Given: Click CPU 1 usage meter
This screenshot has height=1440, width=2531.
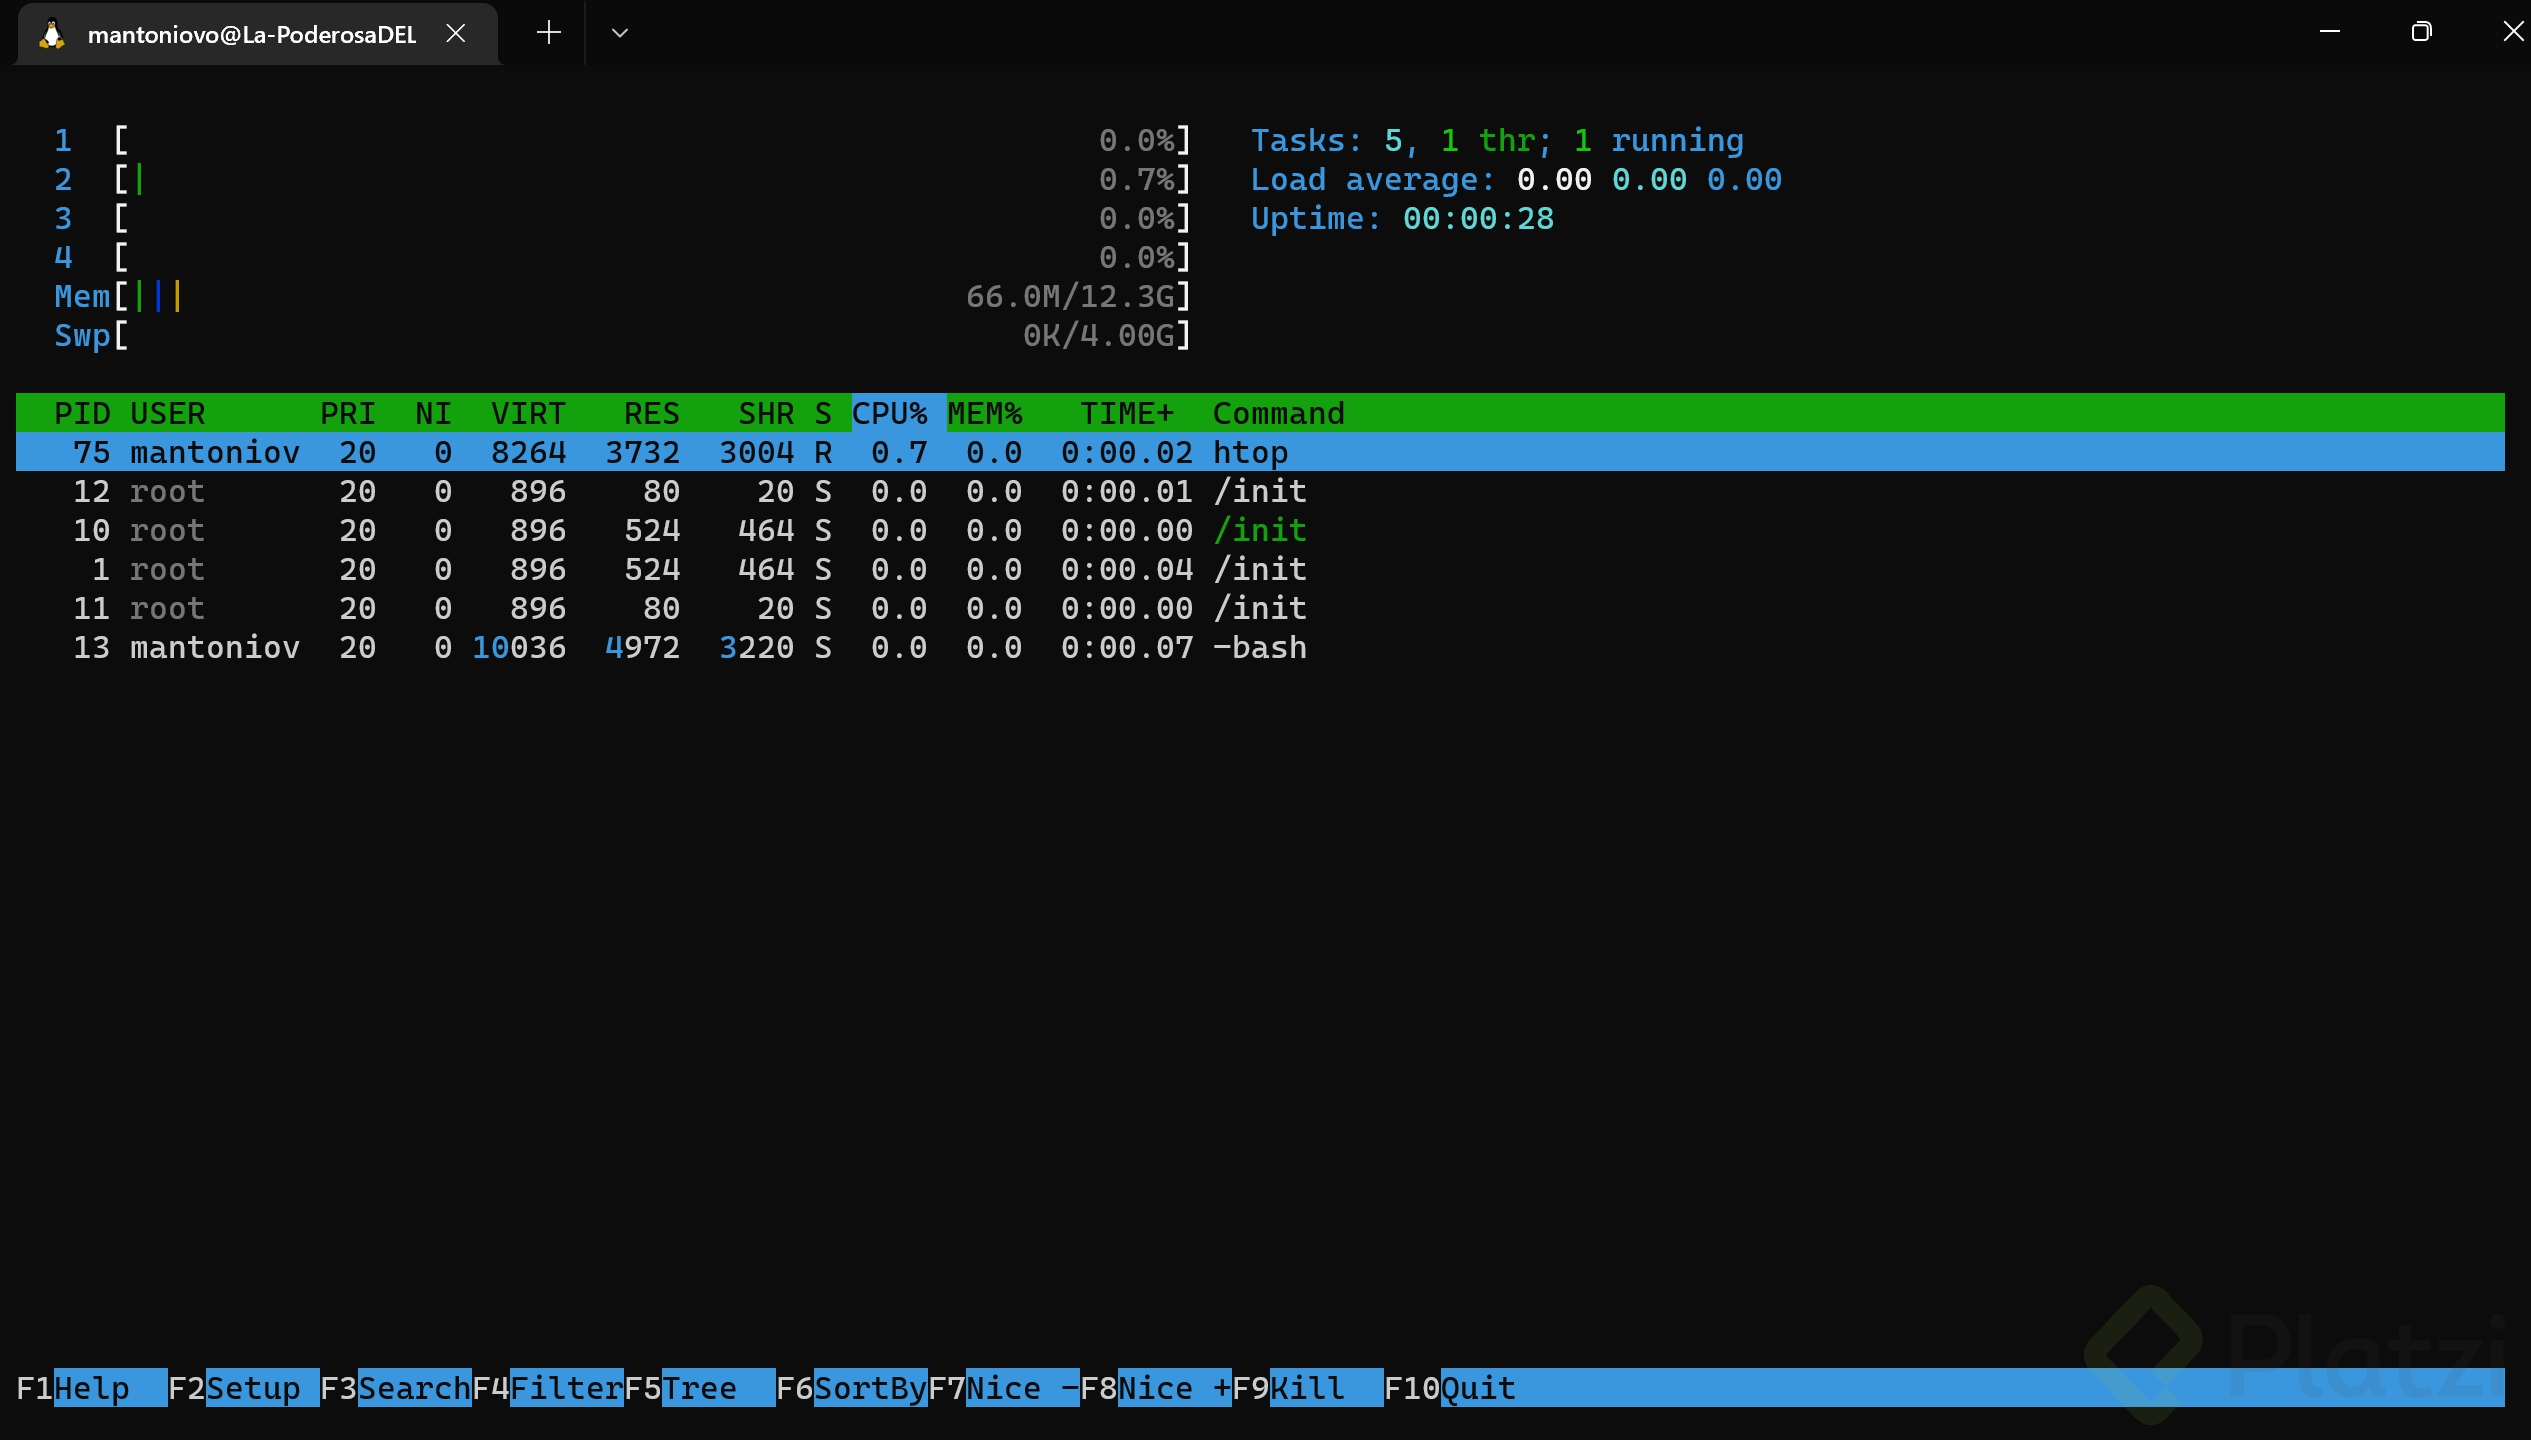Looking at the screenshot, I should point(622,140).
